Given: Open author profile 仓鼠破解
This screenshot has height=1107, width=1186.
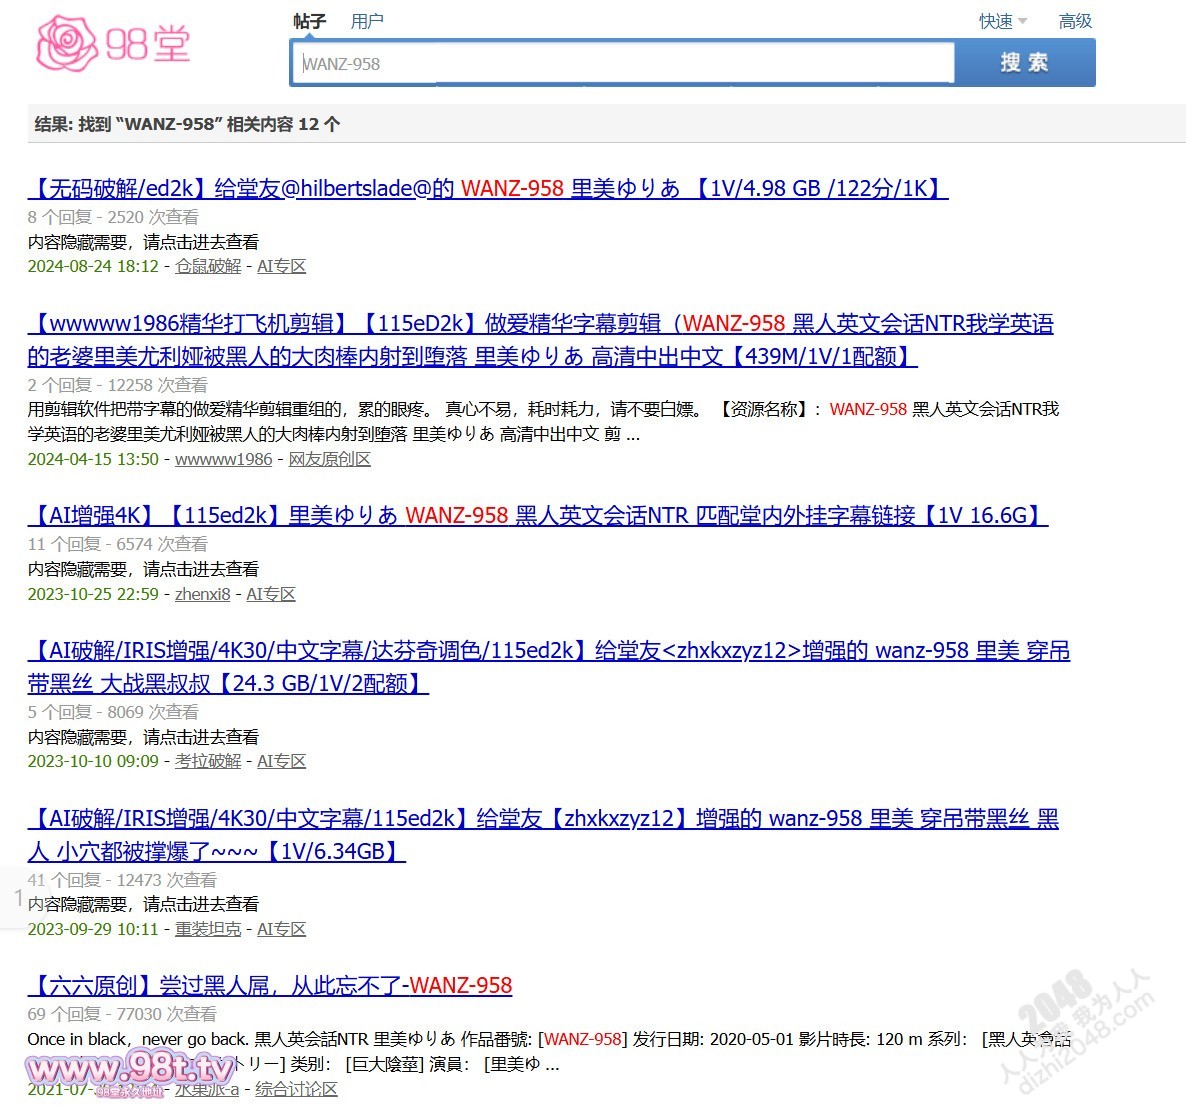Looking at the screenshot, I should pyautogui.click(x=208, y=266).
